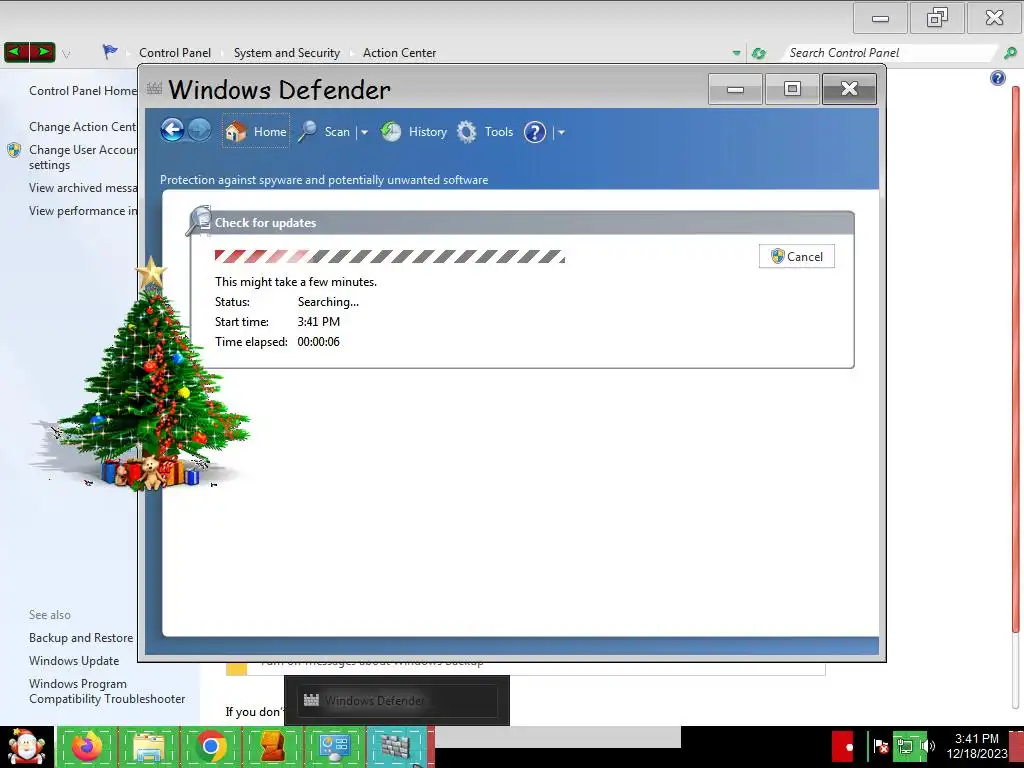The image size is (1024, 768).
Task: Open Change Action Center settings link
Action: 83,127
